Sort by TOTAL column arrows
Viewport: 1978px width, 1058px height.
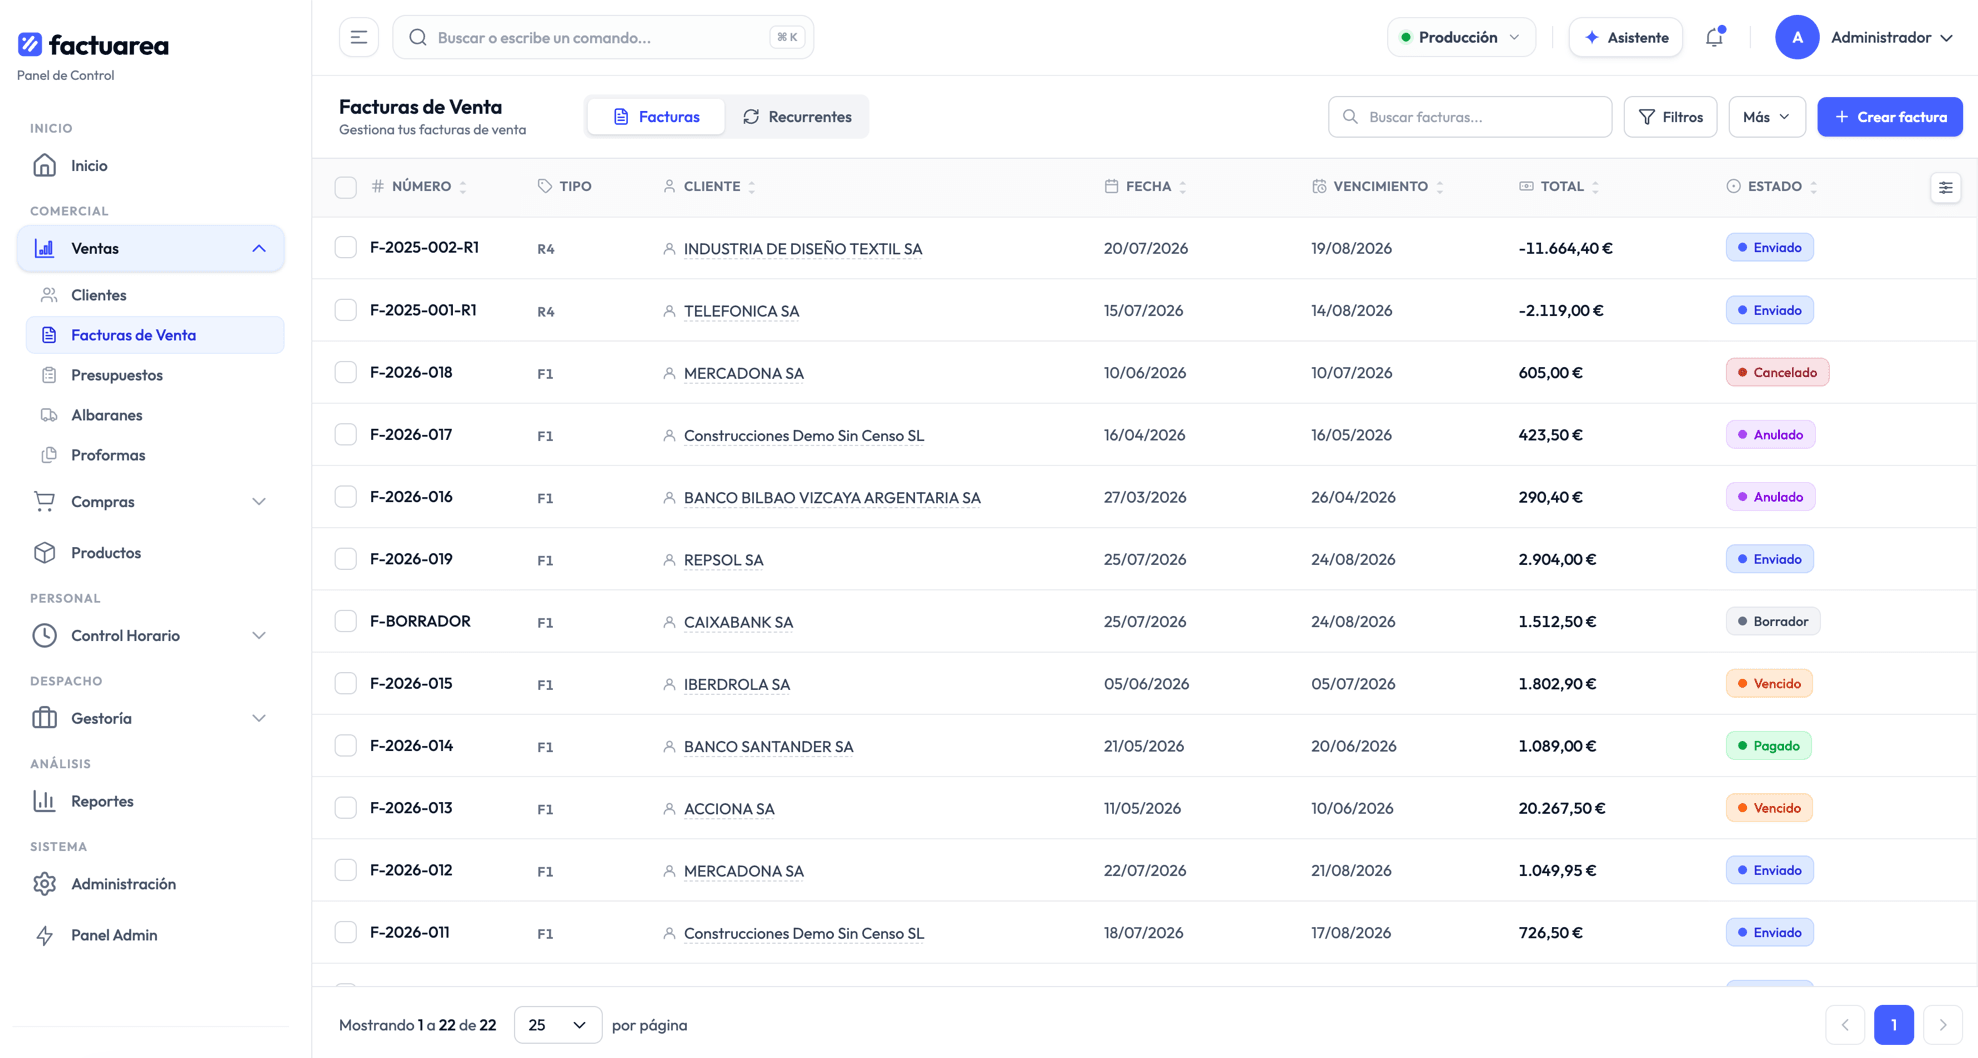(1596, 187)
